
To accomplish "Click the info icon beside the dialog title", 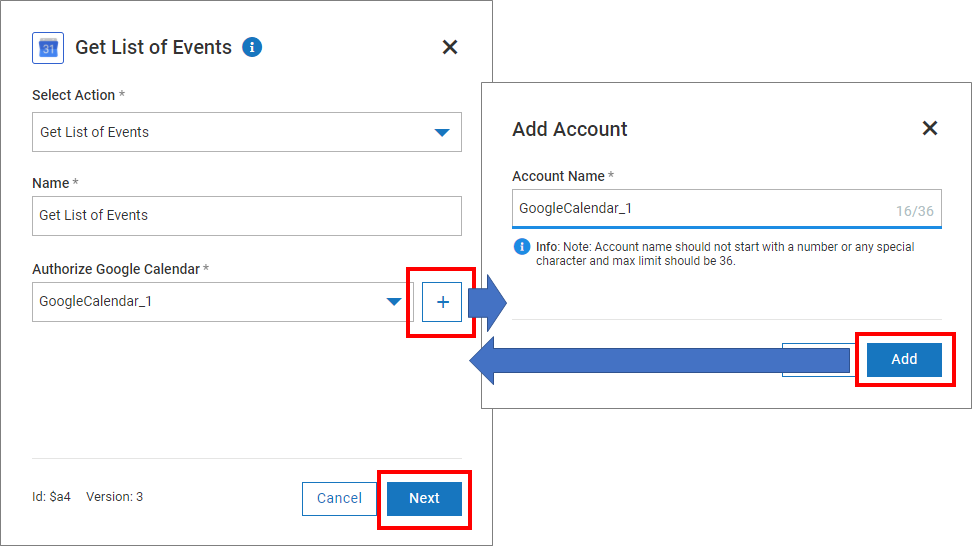I will tap(252, 47).
